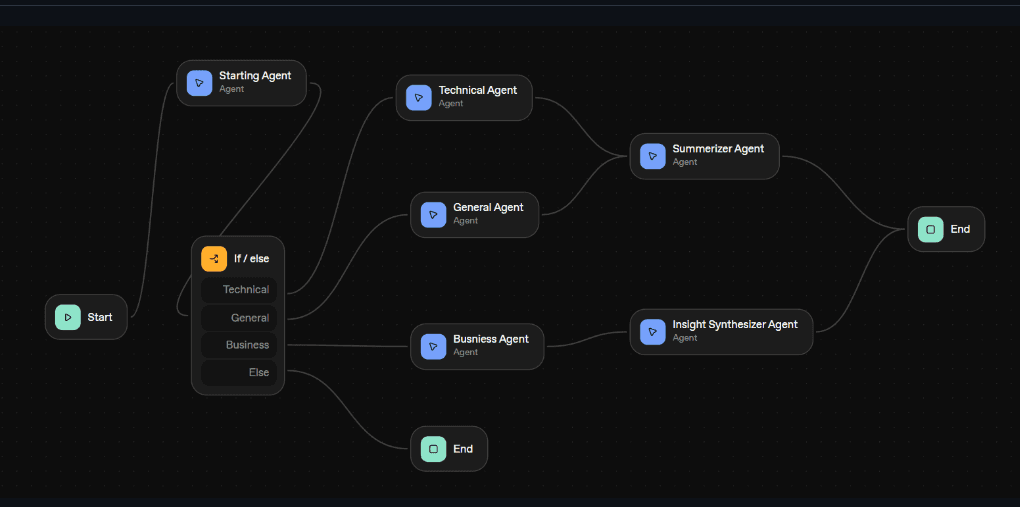
Task: Select the Business branch row in If / else
Action: click(x=239, y=345)
